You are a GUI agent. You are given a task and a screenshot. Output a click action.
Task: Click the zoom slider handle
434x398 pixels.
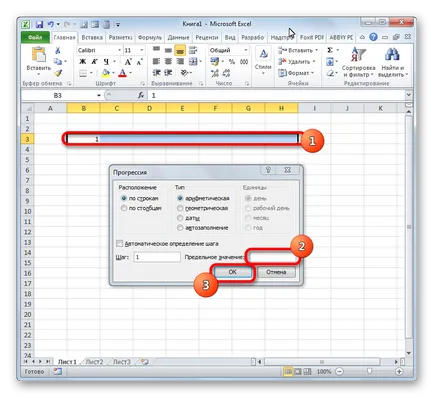[369, 371]
